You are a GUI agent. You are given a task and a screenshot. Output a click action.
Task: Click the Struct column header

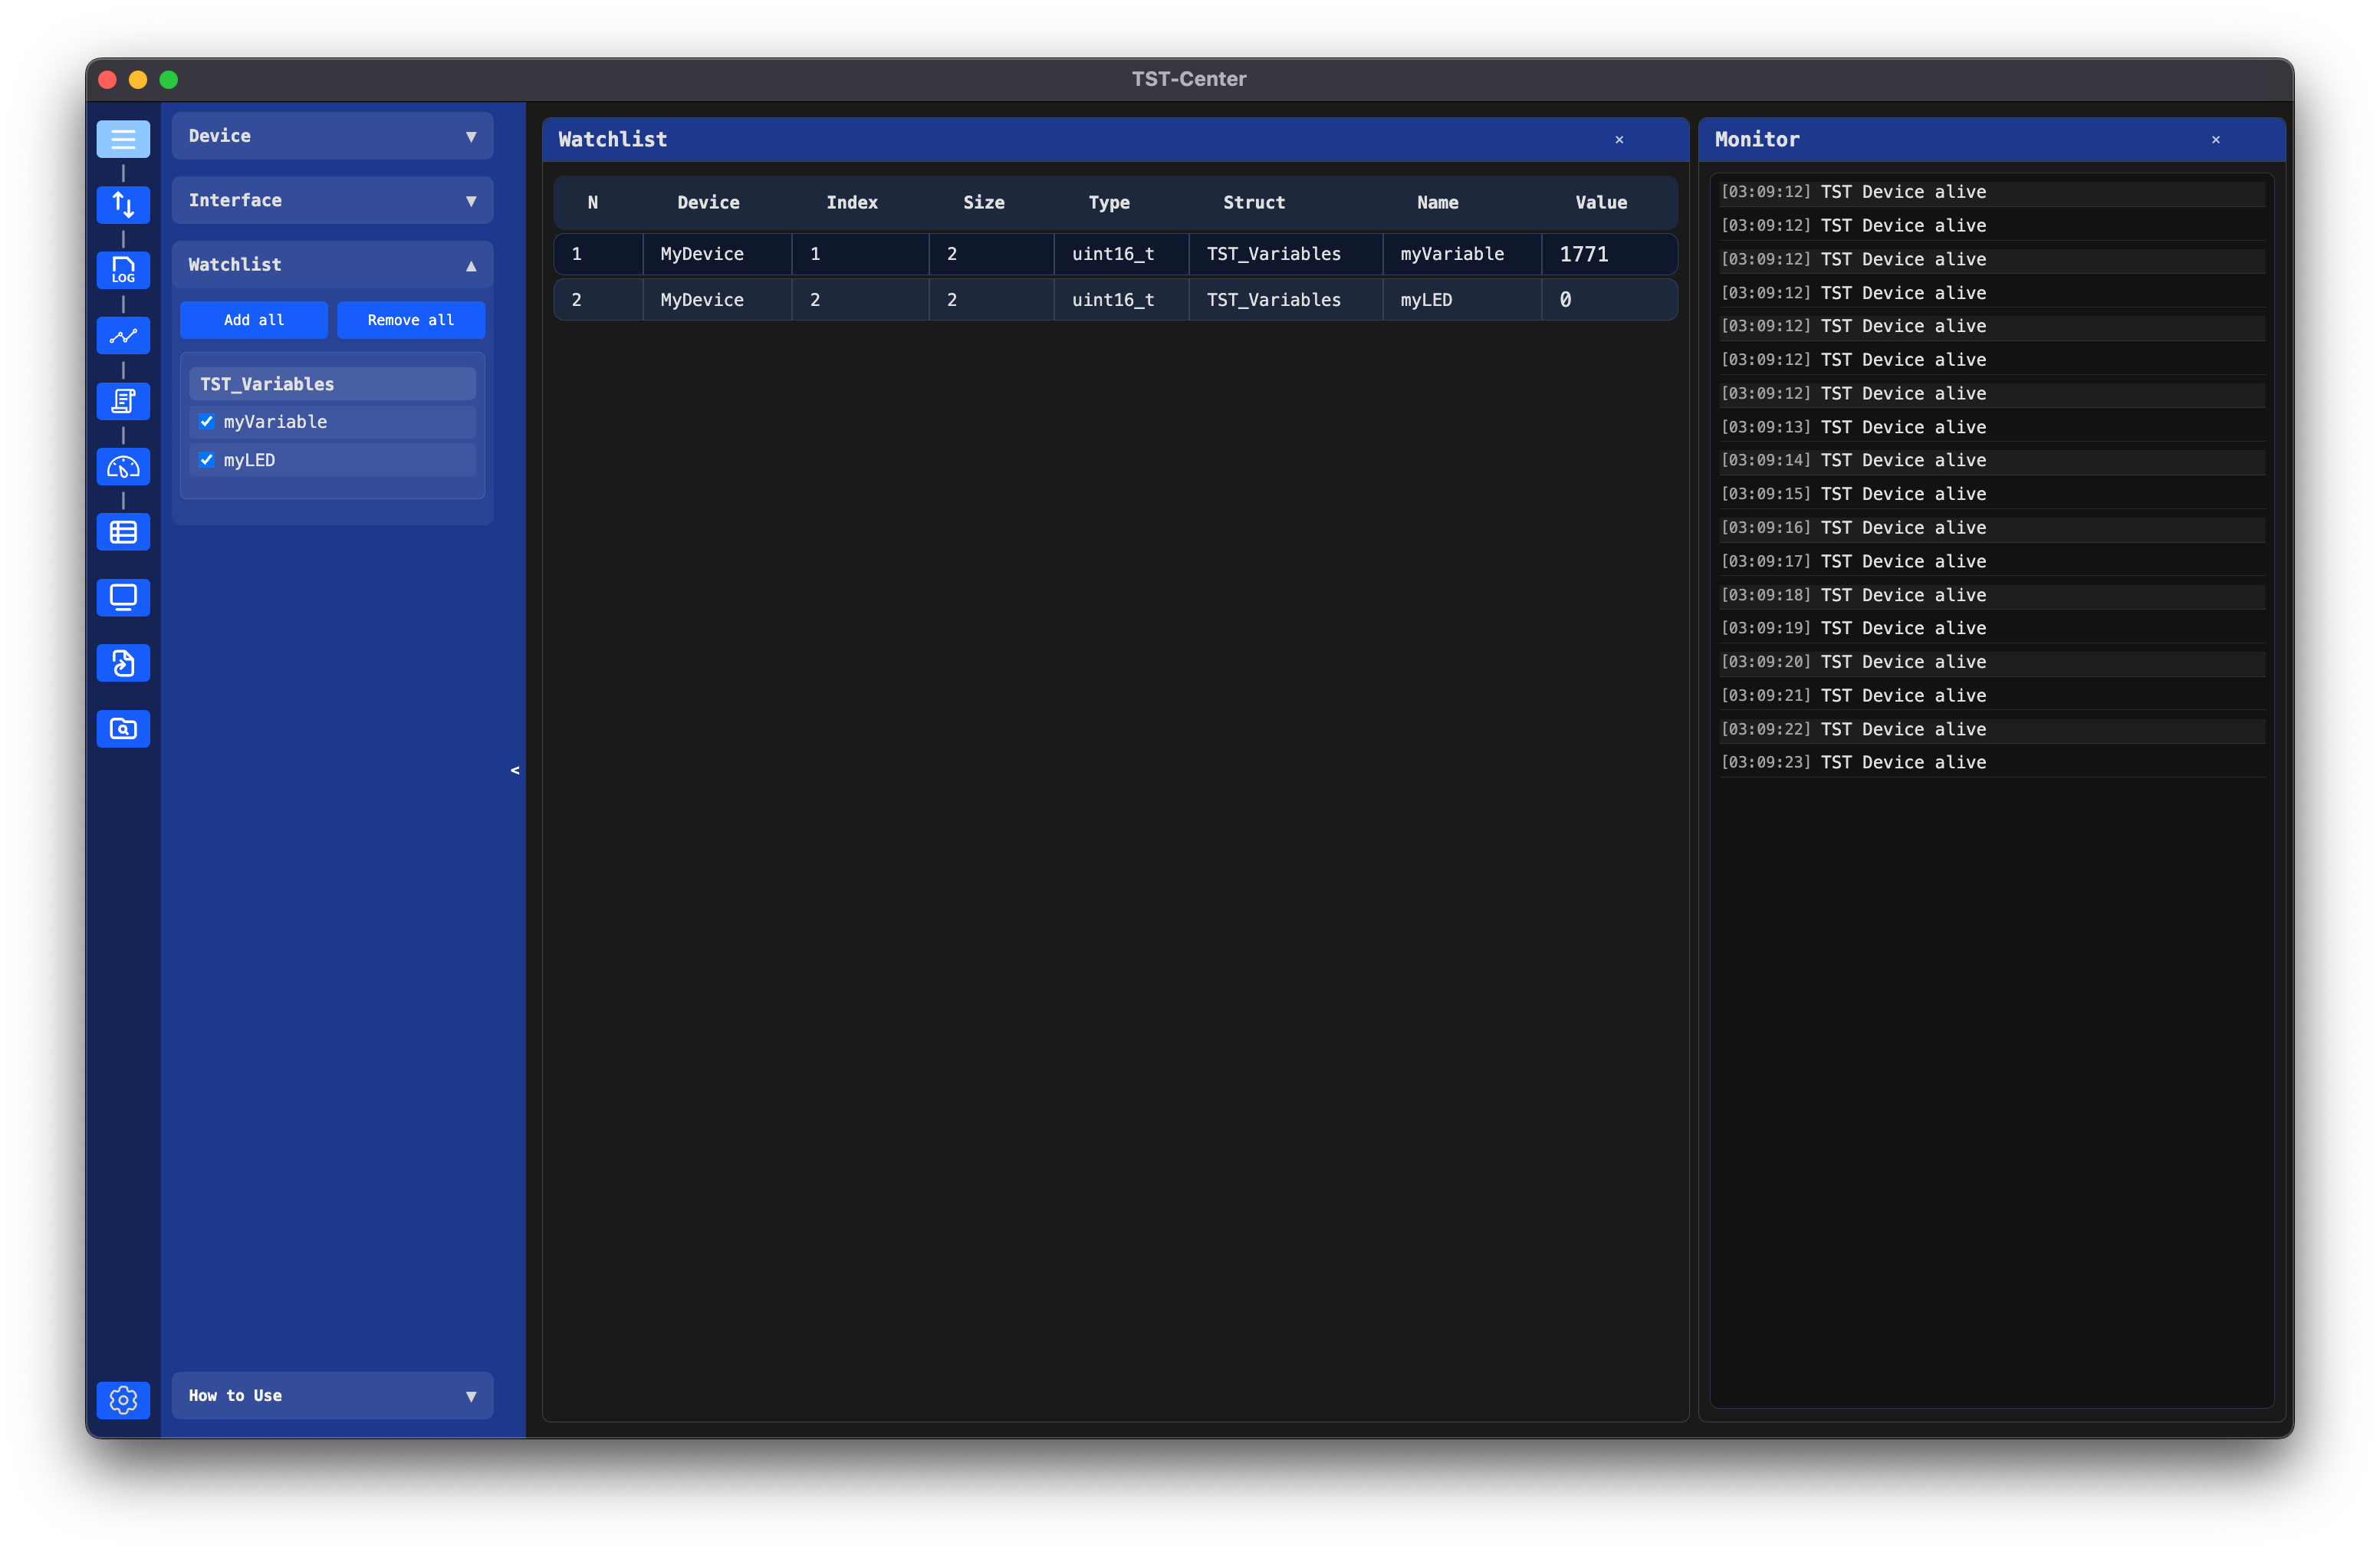pyautogui.click(x=1254, y=202)
